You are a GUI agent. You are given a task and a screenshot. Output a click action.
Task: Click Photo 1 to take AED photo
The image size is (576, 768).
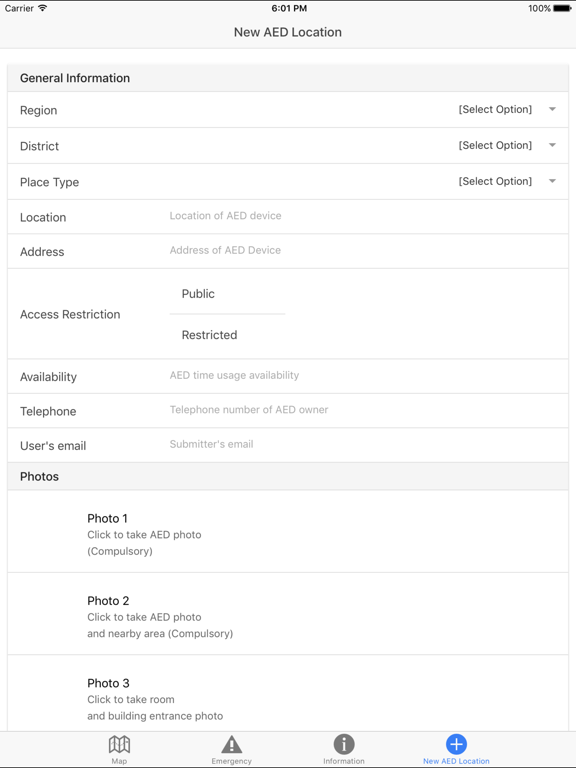[x=288, y=531]
